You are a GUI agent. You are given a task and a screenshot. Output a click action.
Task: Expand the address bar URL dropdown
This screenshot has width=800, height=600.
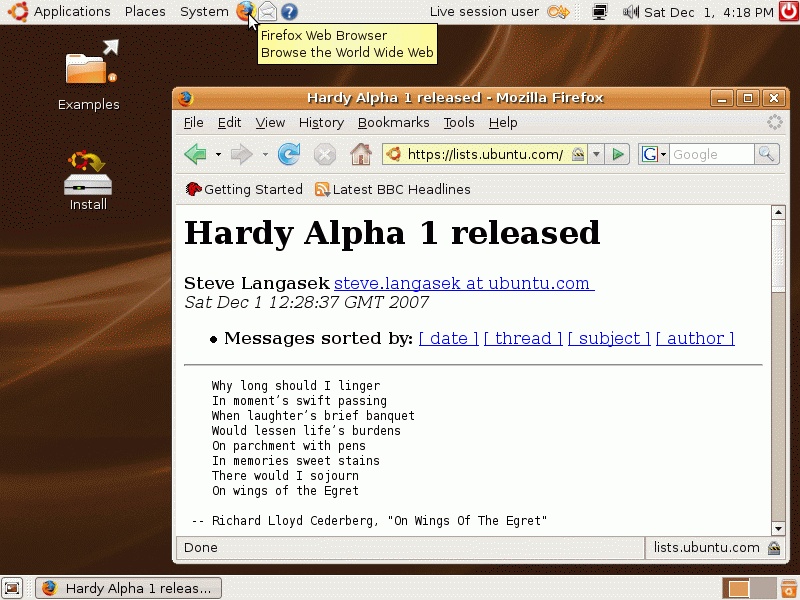(x=596, y=154)
